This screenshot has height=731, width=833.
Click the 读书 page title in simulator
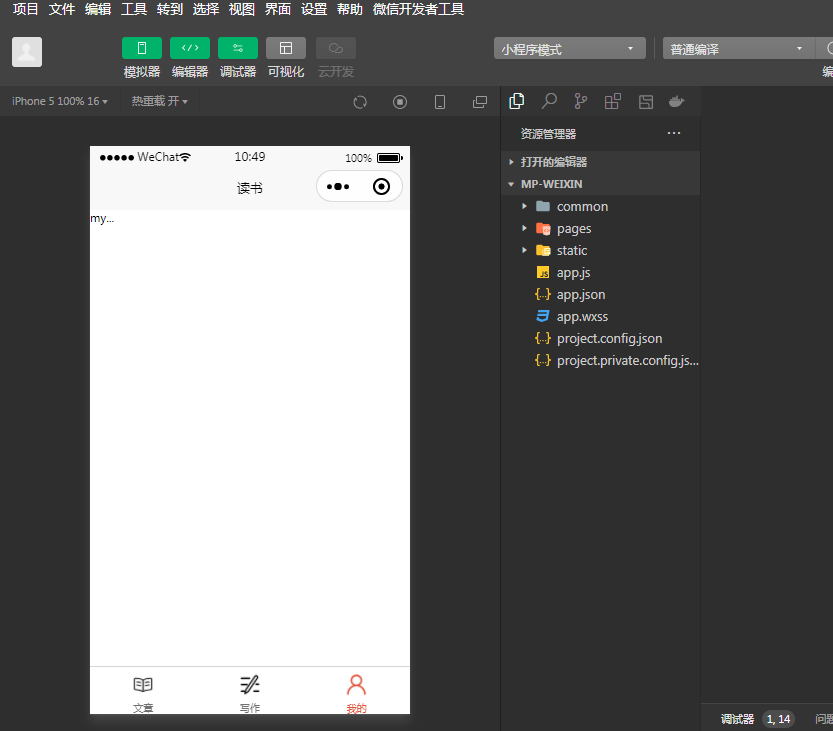[x=250, y=188]
